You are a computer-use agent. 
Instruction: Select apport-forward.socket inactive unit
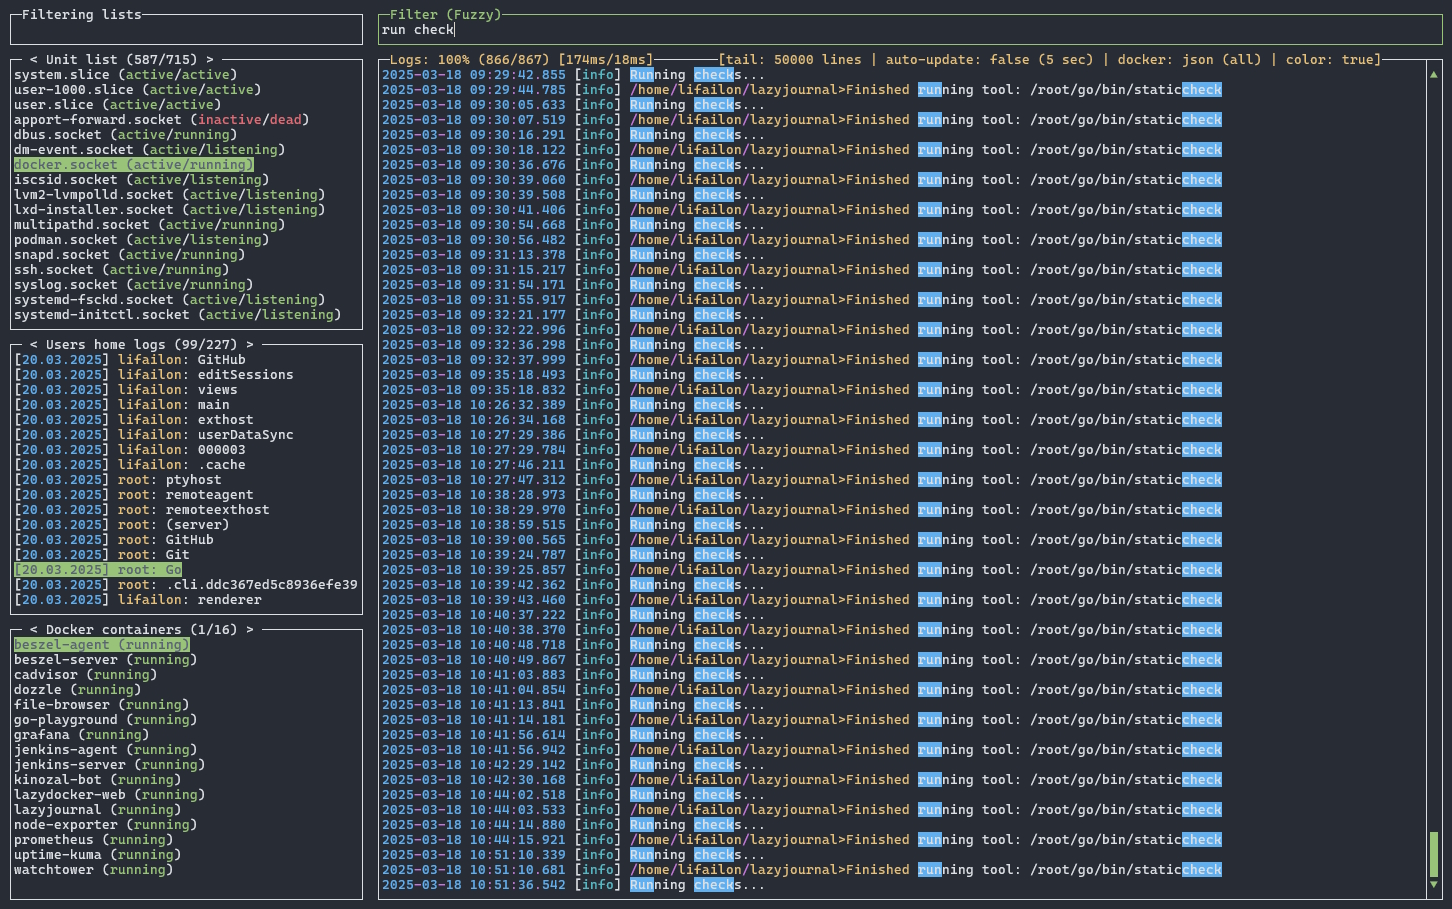click(162, 120)
